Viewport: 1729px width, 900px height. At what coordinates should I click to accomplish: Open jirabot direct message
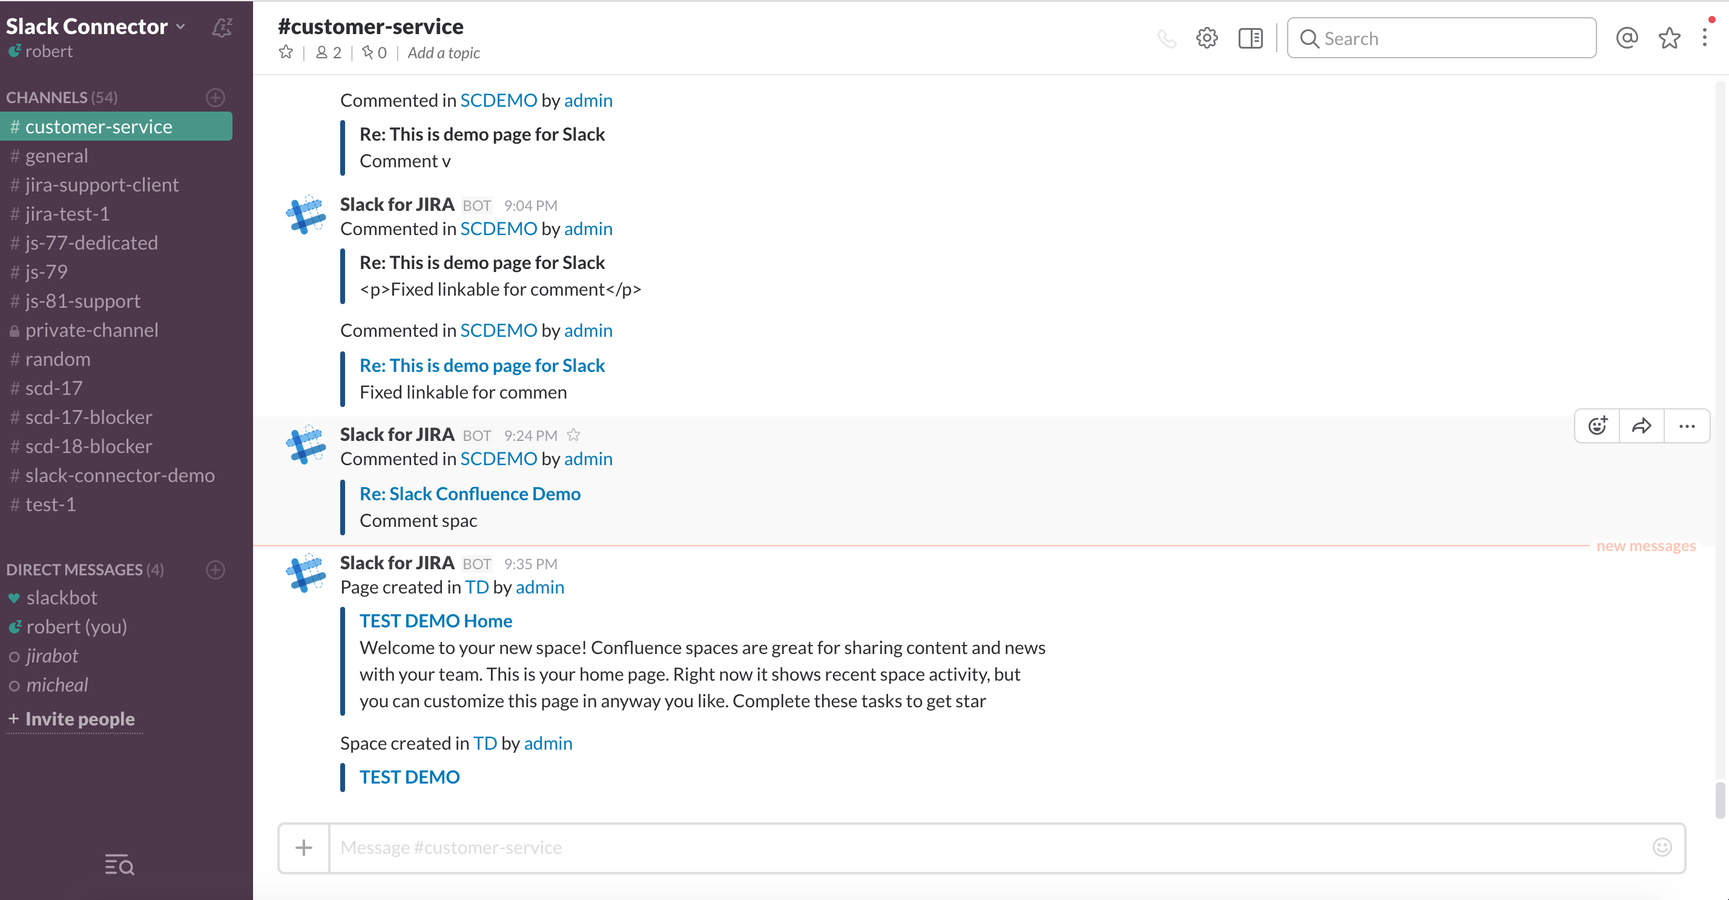pos(116,655)
